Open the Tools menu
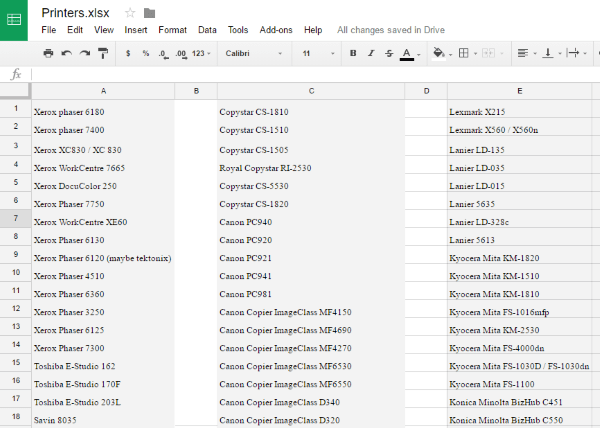Image resolution: width=600 pixels, height=428 pixels. 238,30
